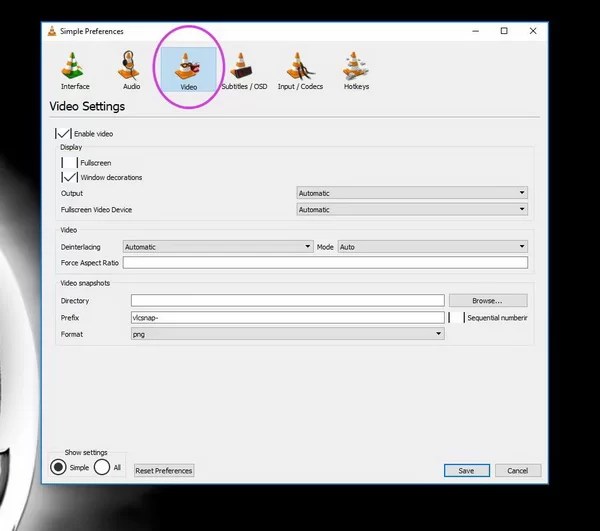The height and width of the screenshot is (531, 600).
Task: Click the Deinterlacing label
Action: [x=80, y=247]
